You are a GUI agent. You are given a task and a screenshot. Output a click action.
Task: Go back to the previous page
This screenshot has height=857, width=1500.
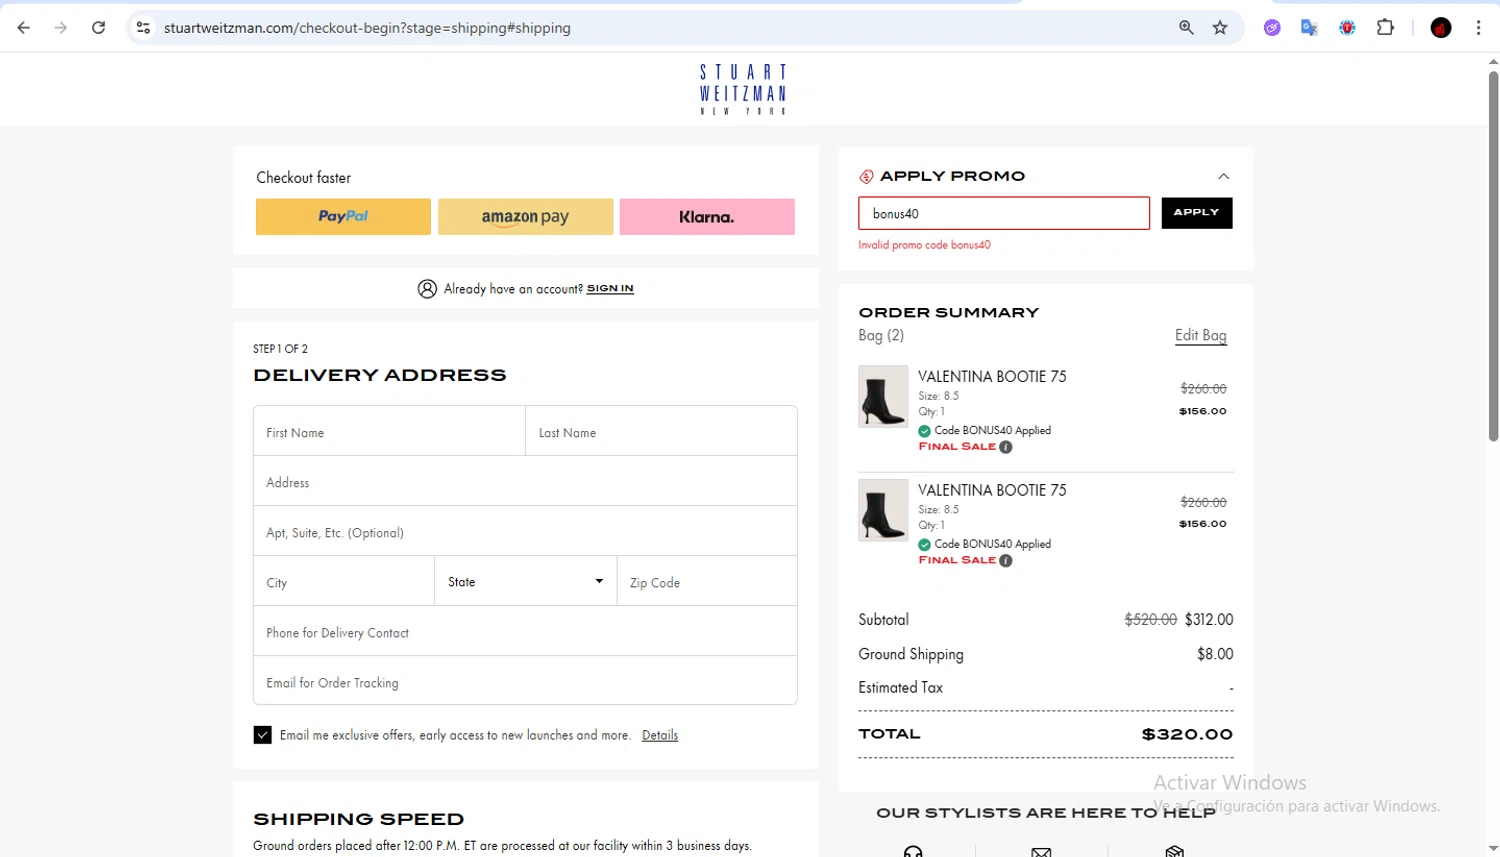point(24,28)
